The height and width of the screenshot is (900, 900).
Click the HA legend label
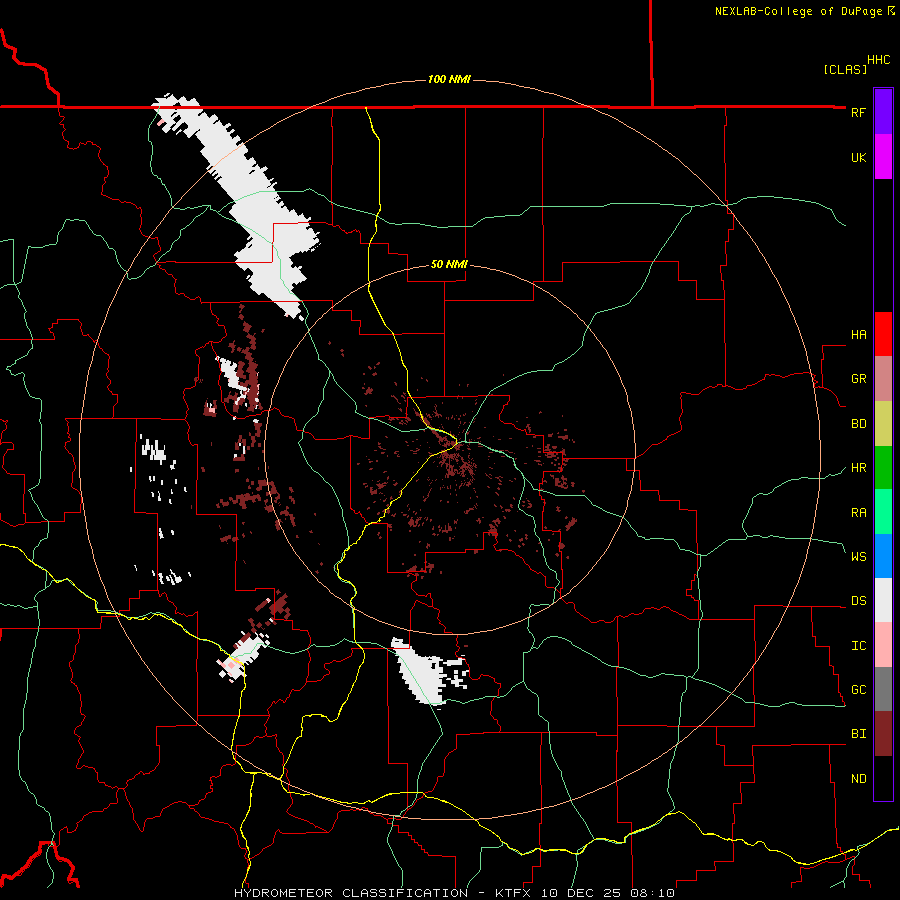[858, 335]
